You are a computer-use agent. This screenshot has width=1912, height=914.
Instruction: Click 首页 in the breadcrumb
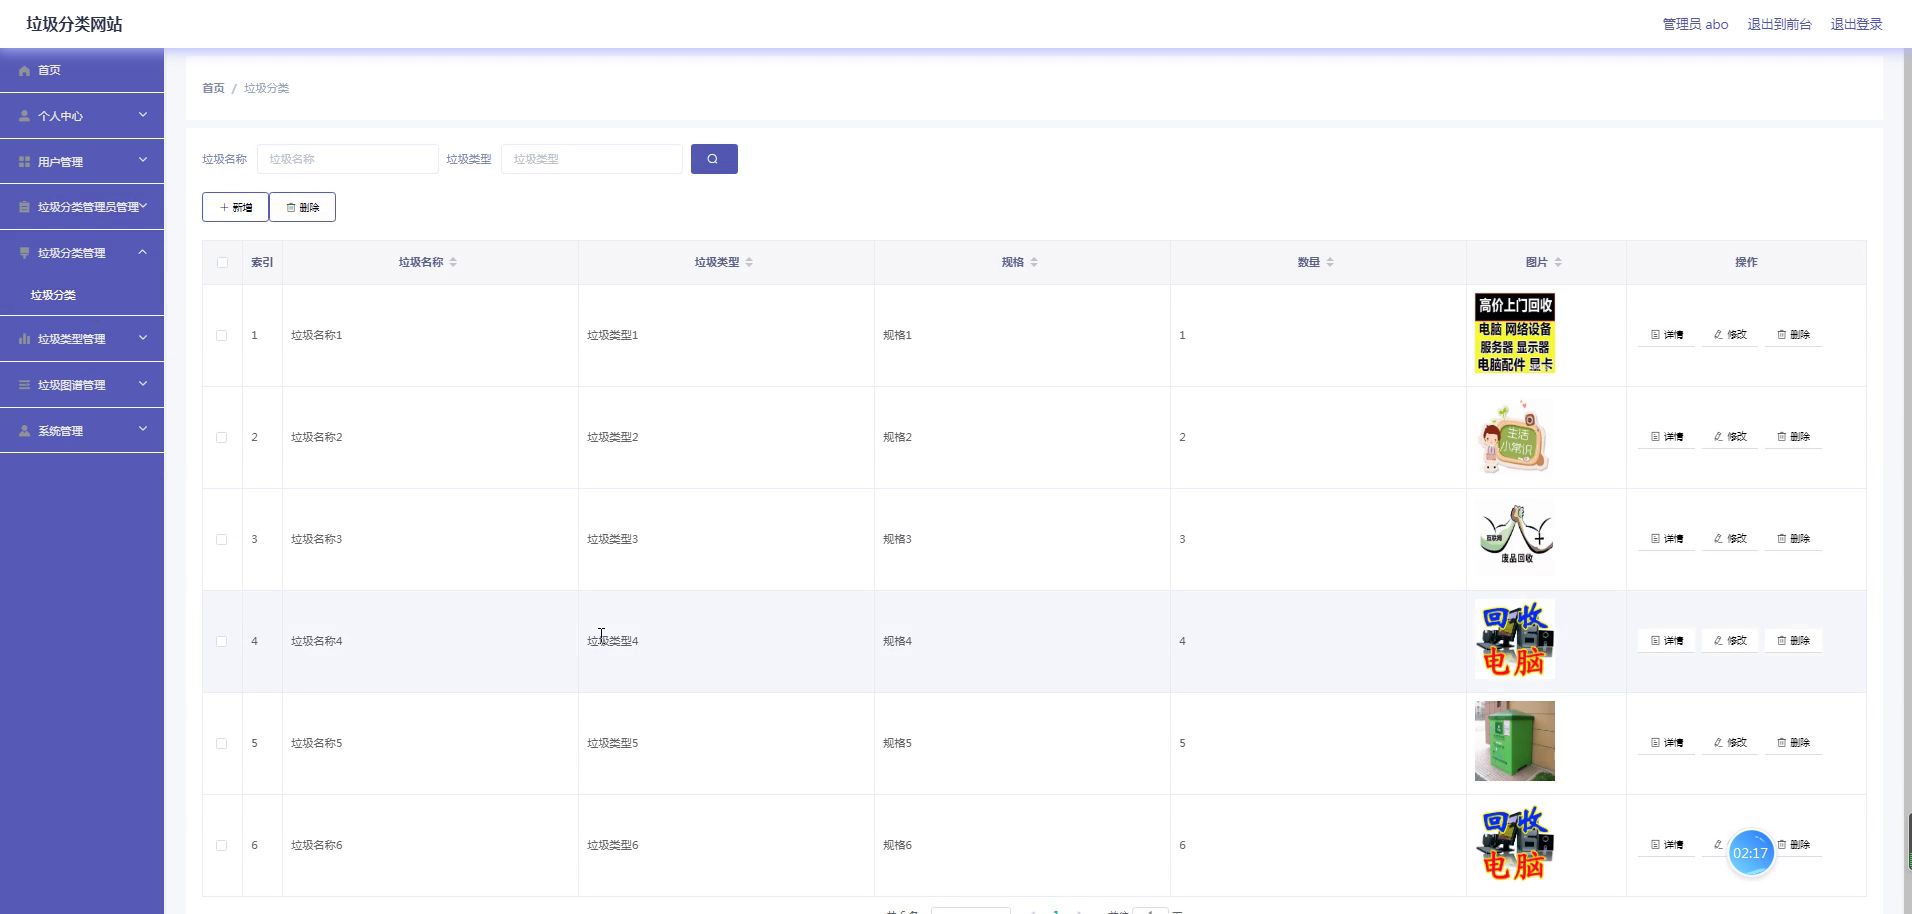(x=213, y=88)
